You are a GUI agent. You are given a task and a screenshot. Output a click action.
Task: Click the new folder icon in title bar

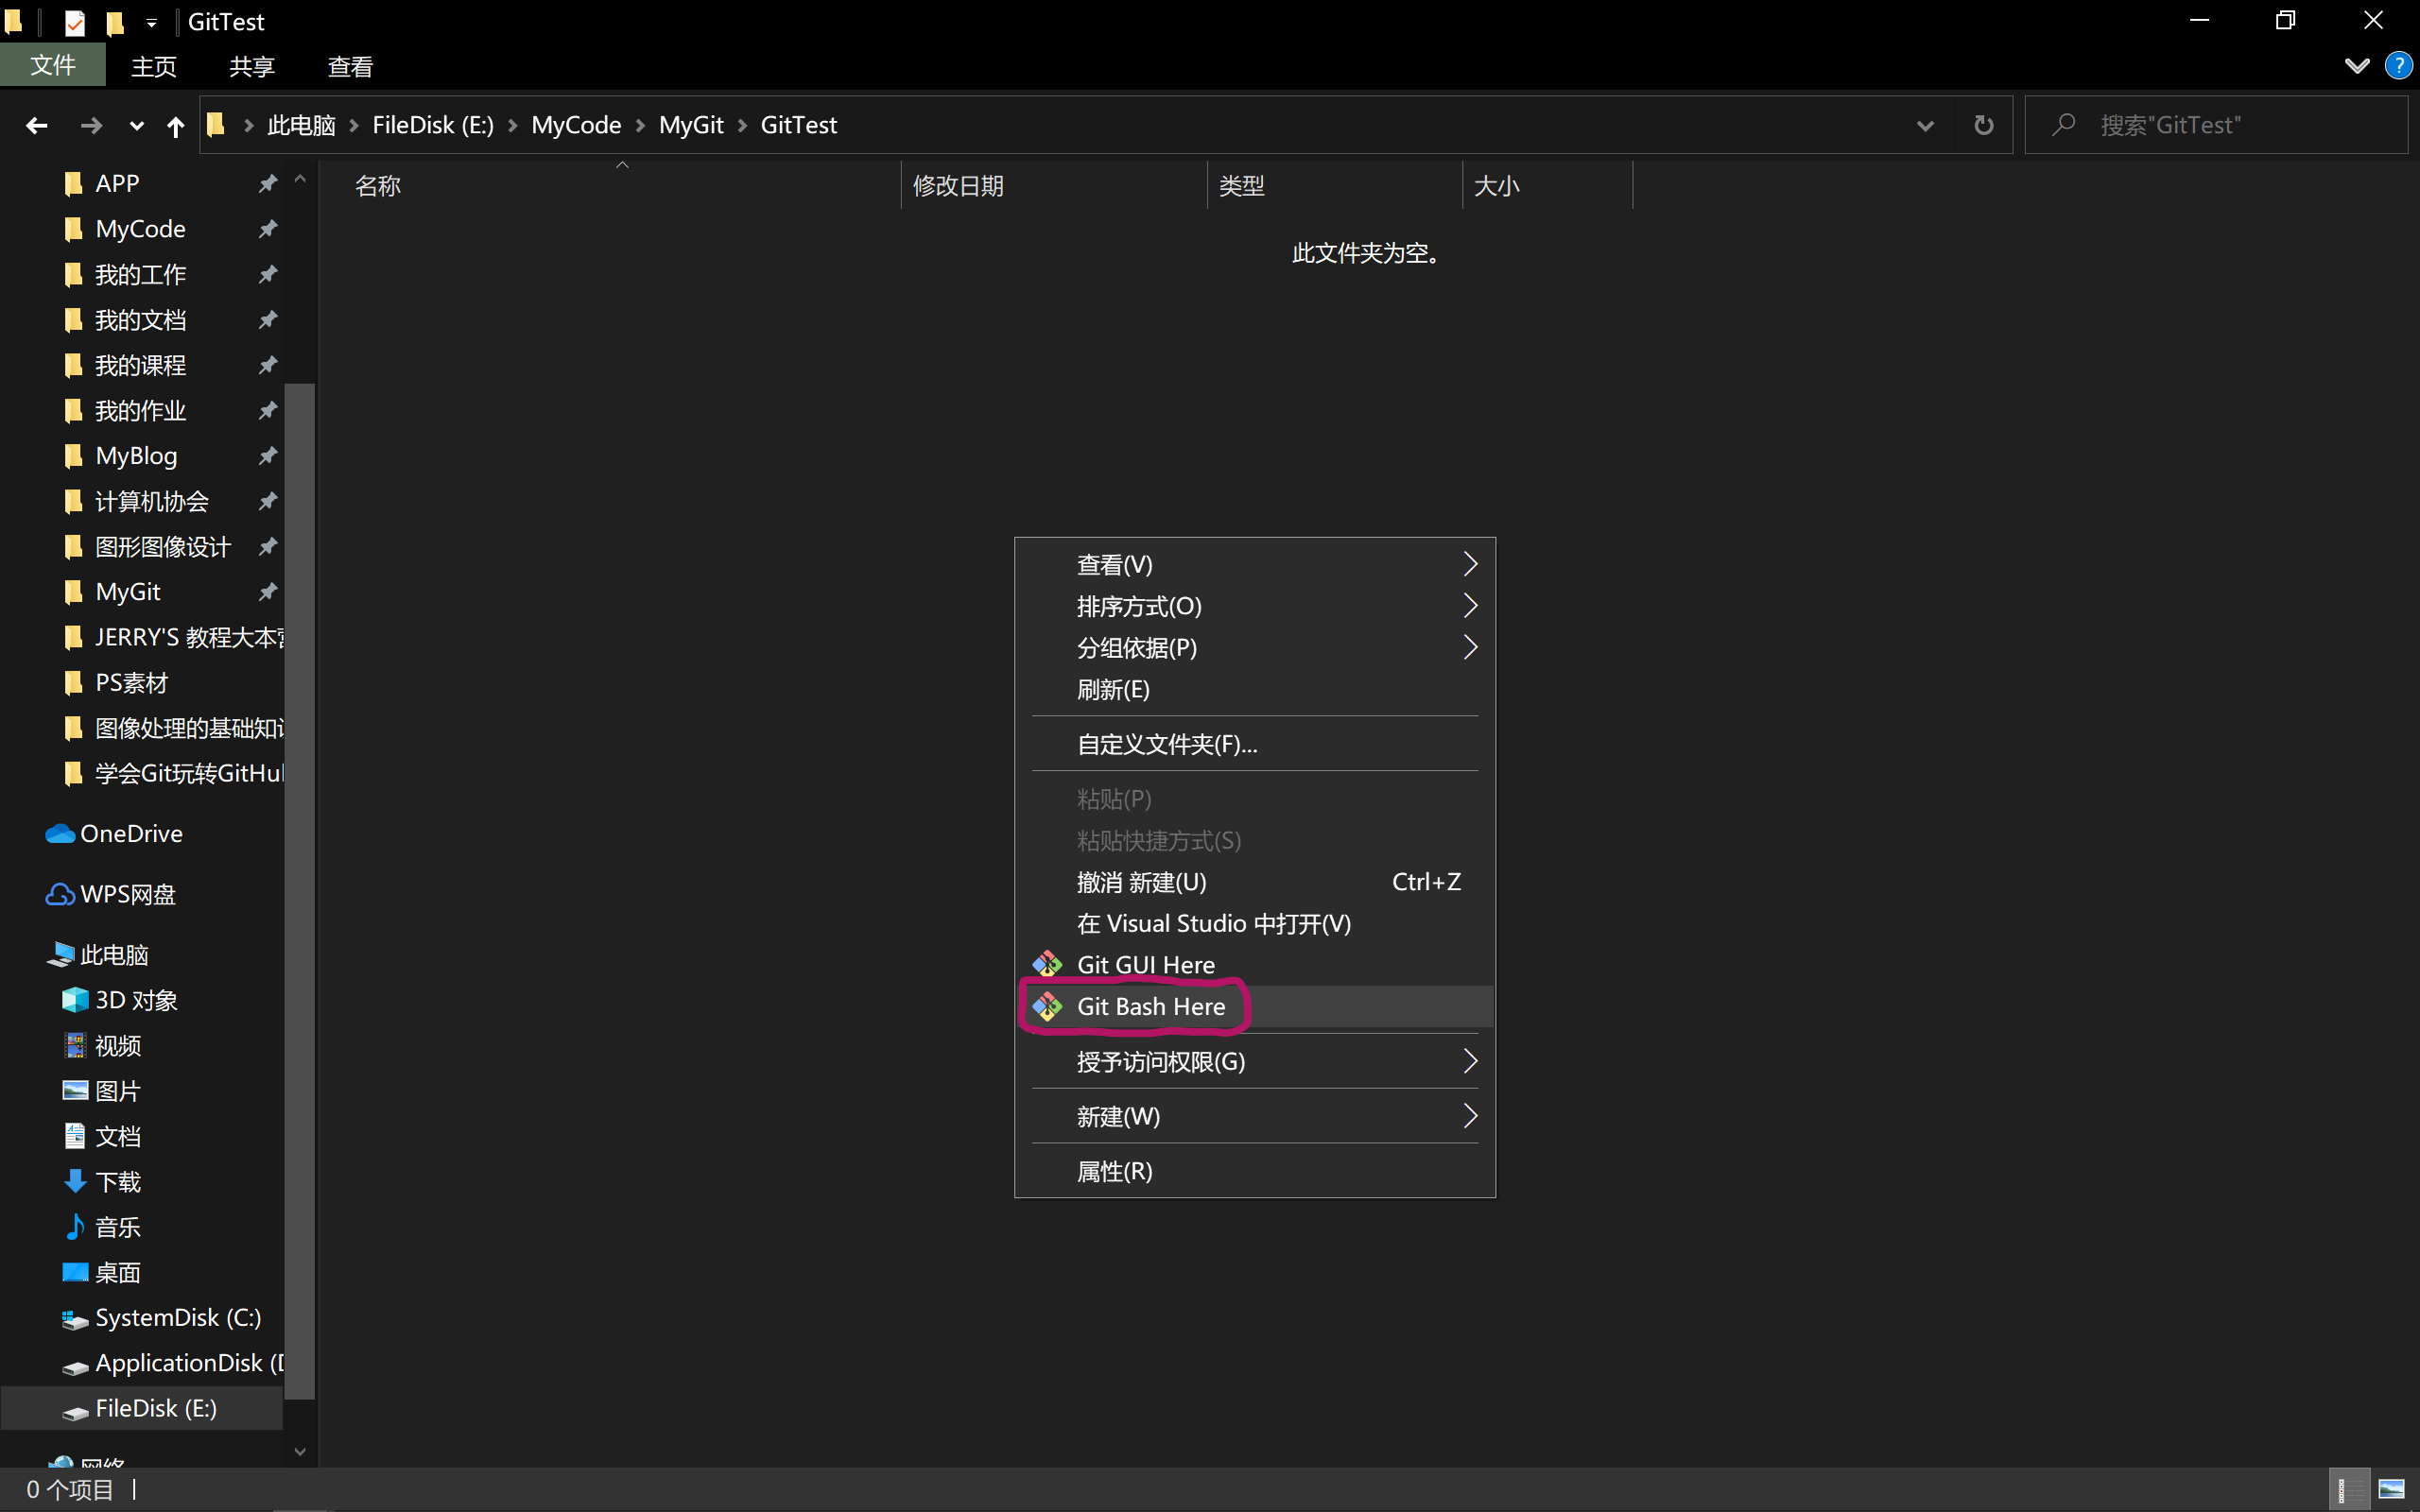(x=115, y=22)
